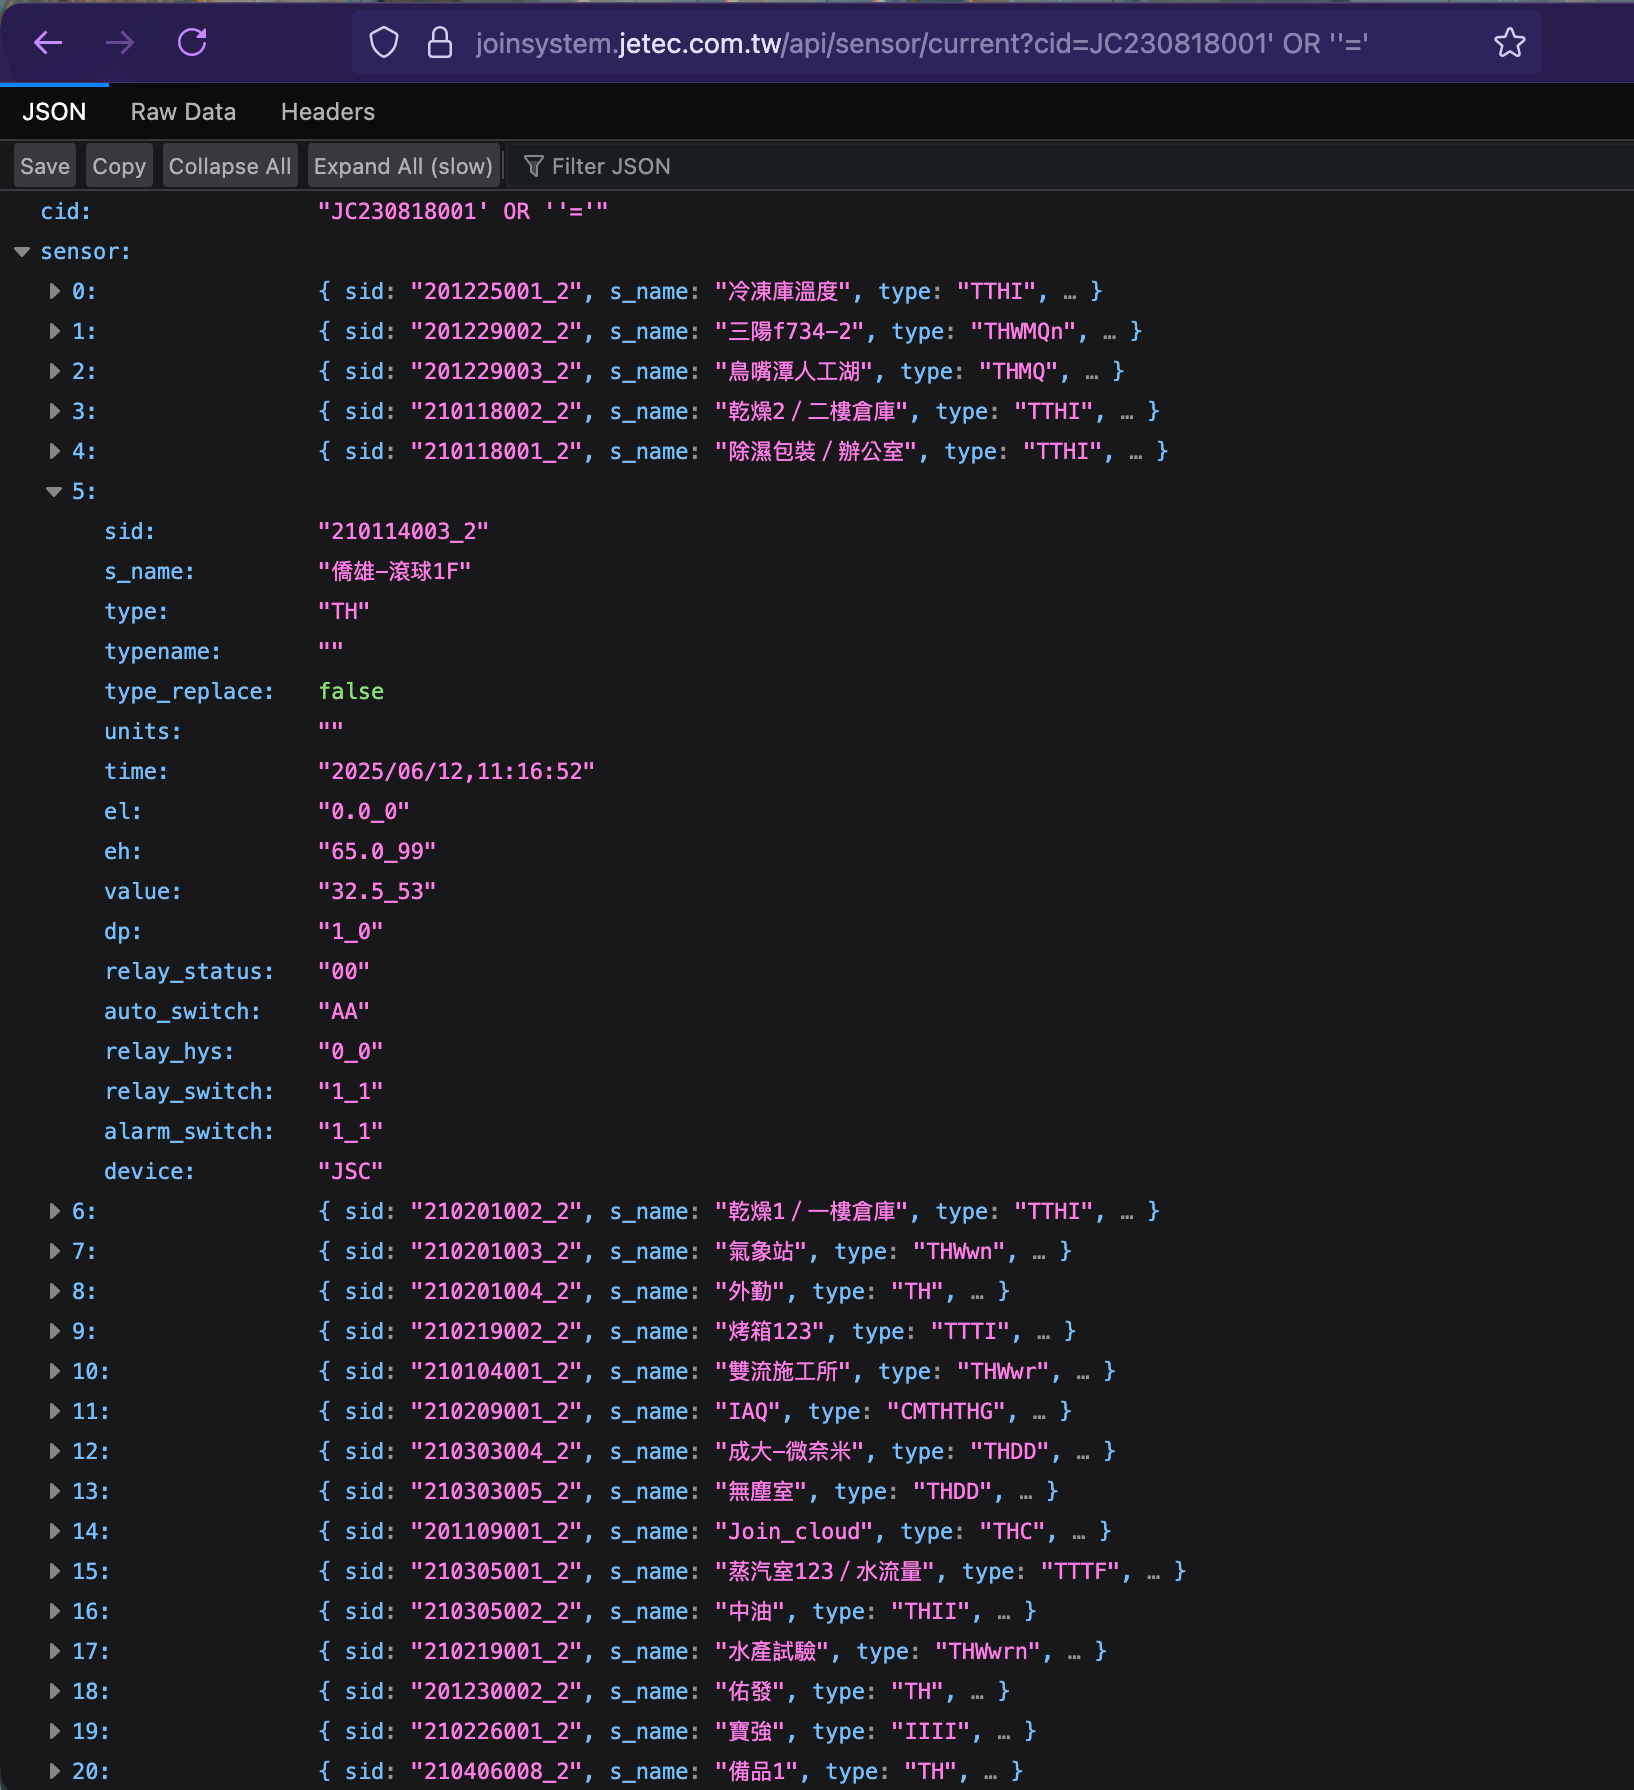Select the sid value "210114003_2"
1634x1790 pixels.
[403, 531]
